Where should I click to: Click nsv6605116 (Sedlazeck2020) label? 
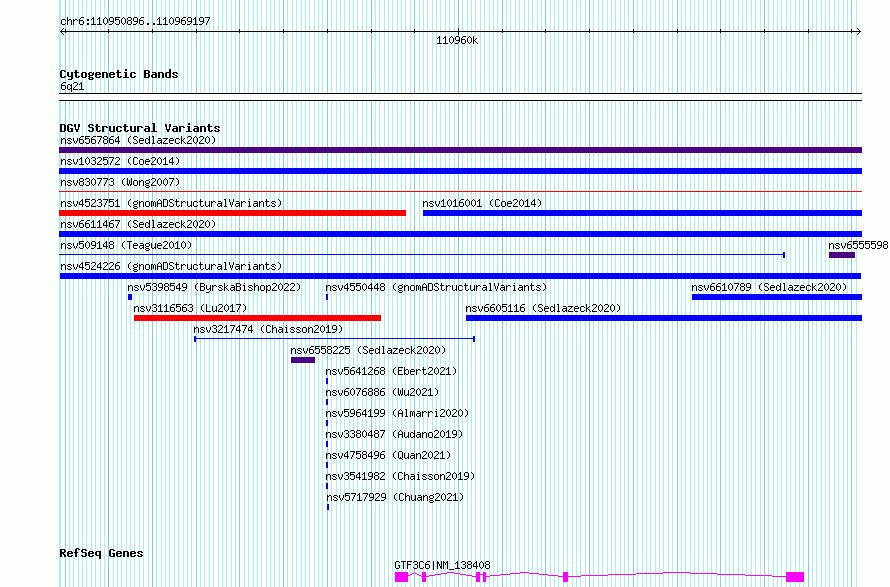tap(543, 308)
